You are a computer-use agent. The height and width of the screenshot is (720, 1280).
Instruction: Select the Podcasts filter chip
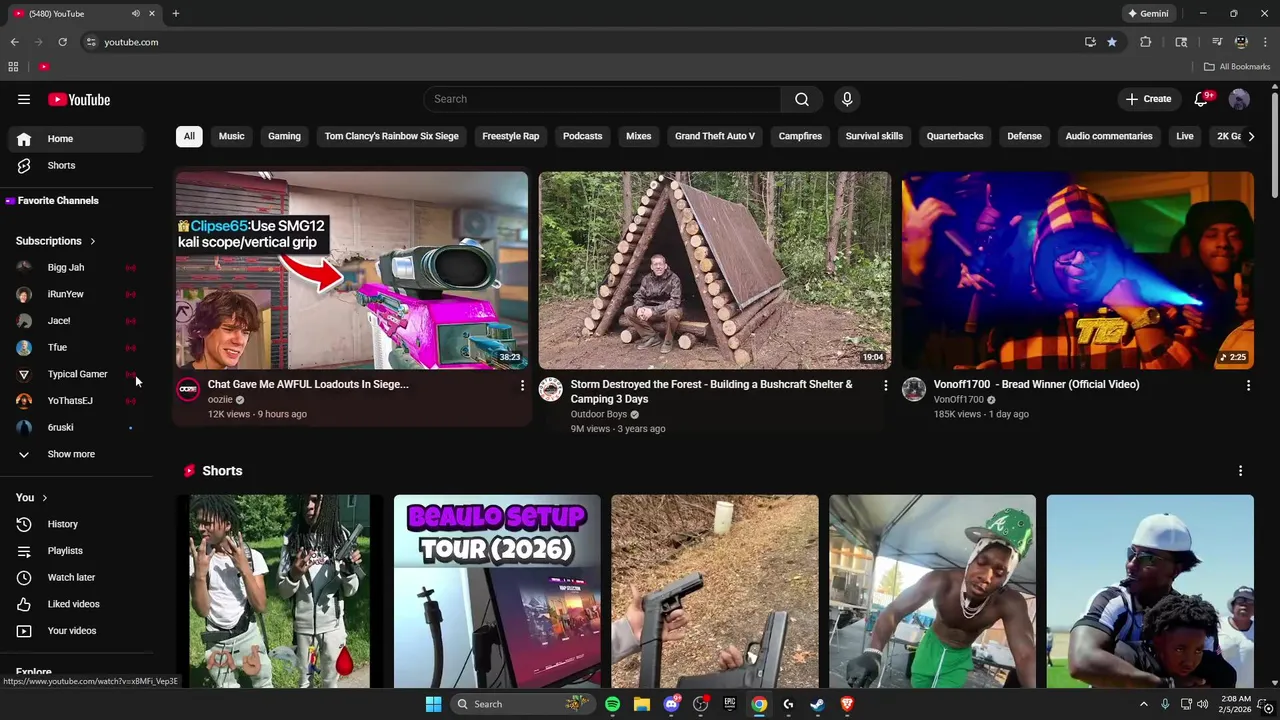click(582, 136)
